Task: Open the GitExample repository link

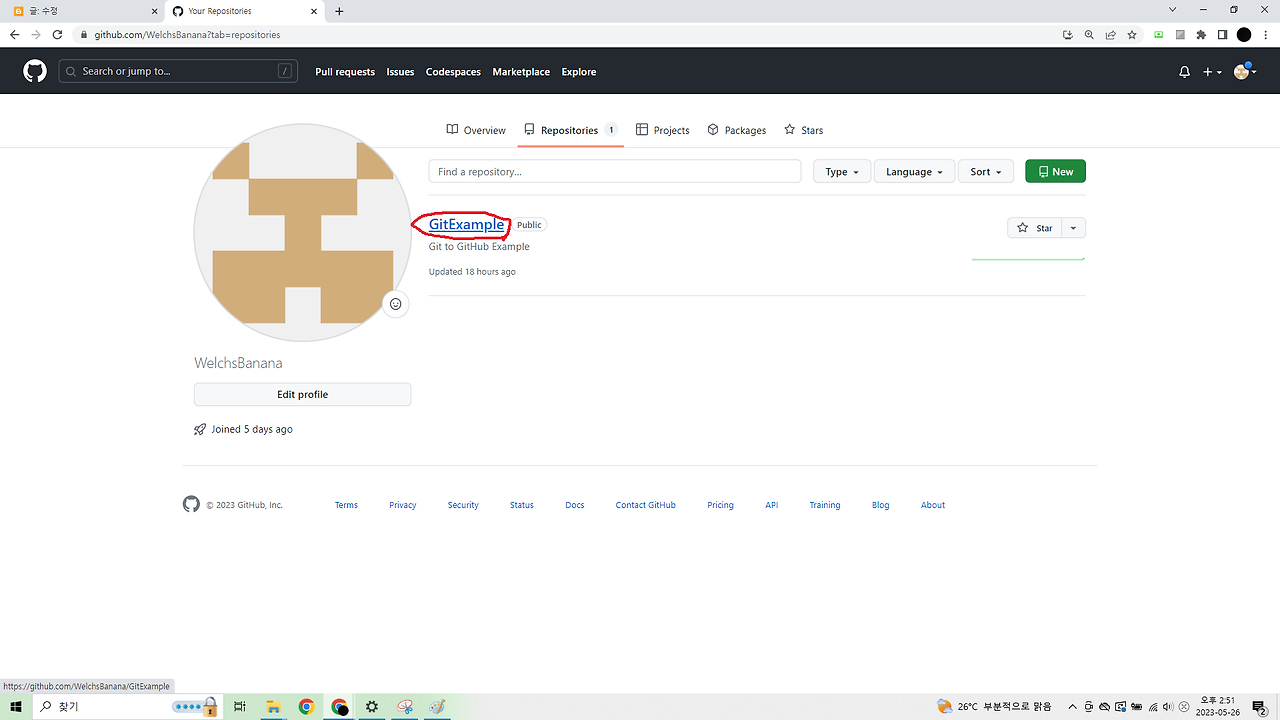Action: pos(466,224)
